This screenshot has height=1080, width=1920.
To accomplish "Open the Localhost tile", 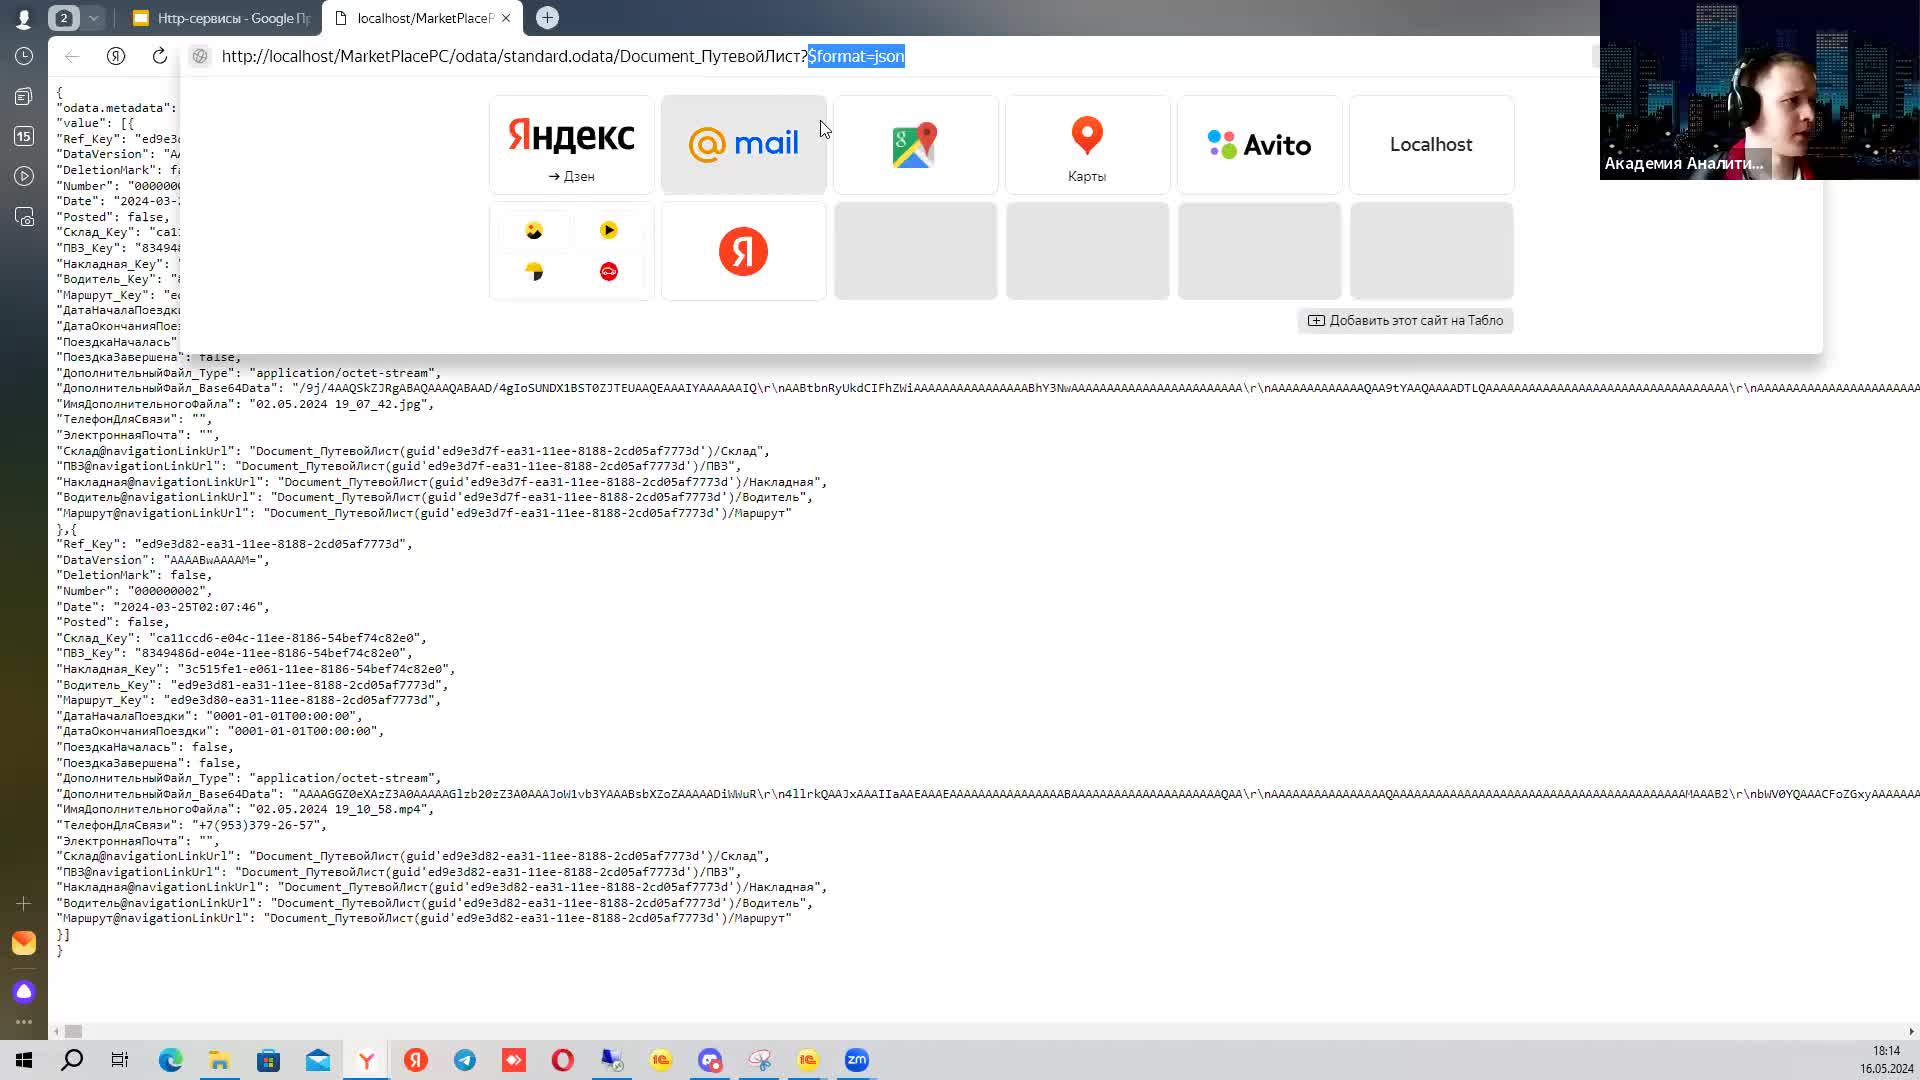I will pos(1432,145).
